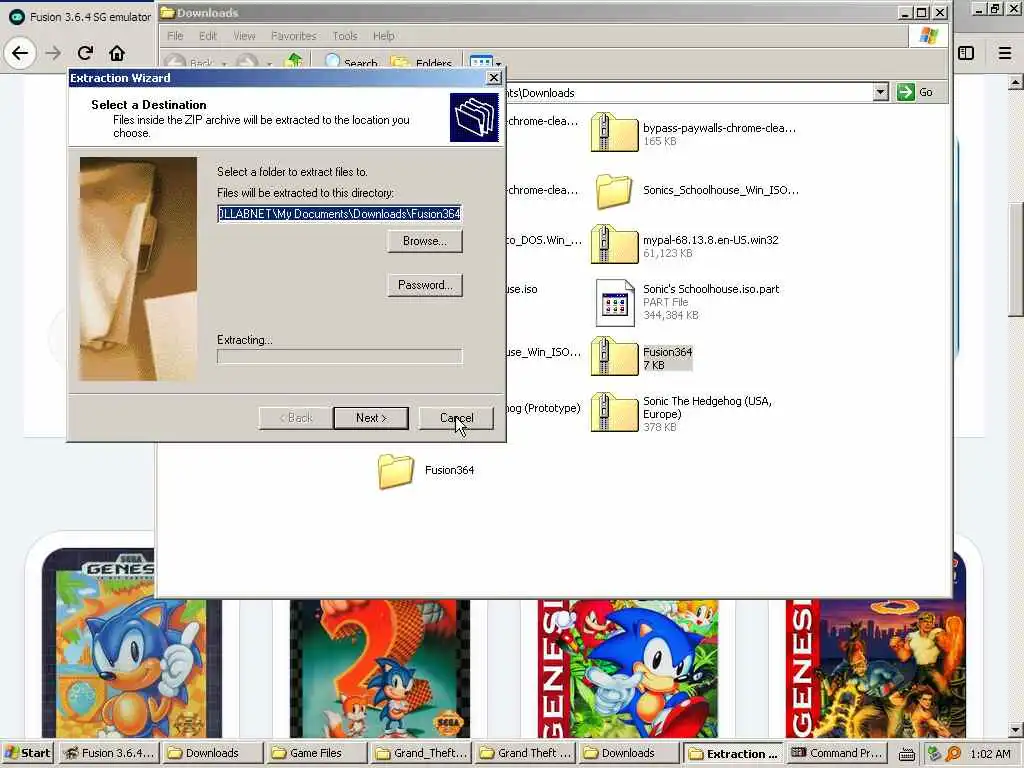
Task: Switch to Grand_Theft taskbar item
Action: click(x=419, y=753)
